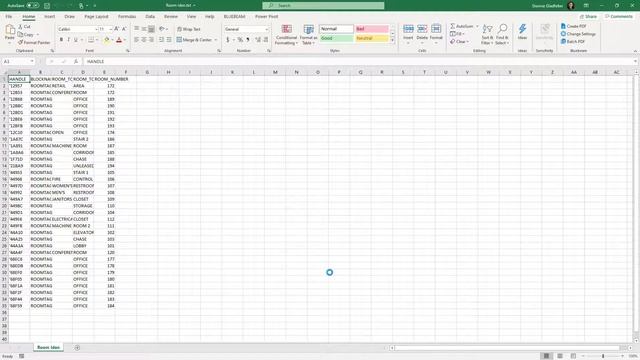Open Sort & Filter menu
Viewport: 640px width, 360px height.
(x=487, y=34)
